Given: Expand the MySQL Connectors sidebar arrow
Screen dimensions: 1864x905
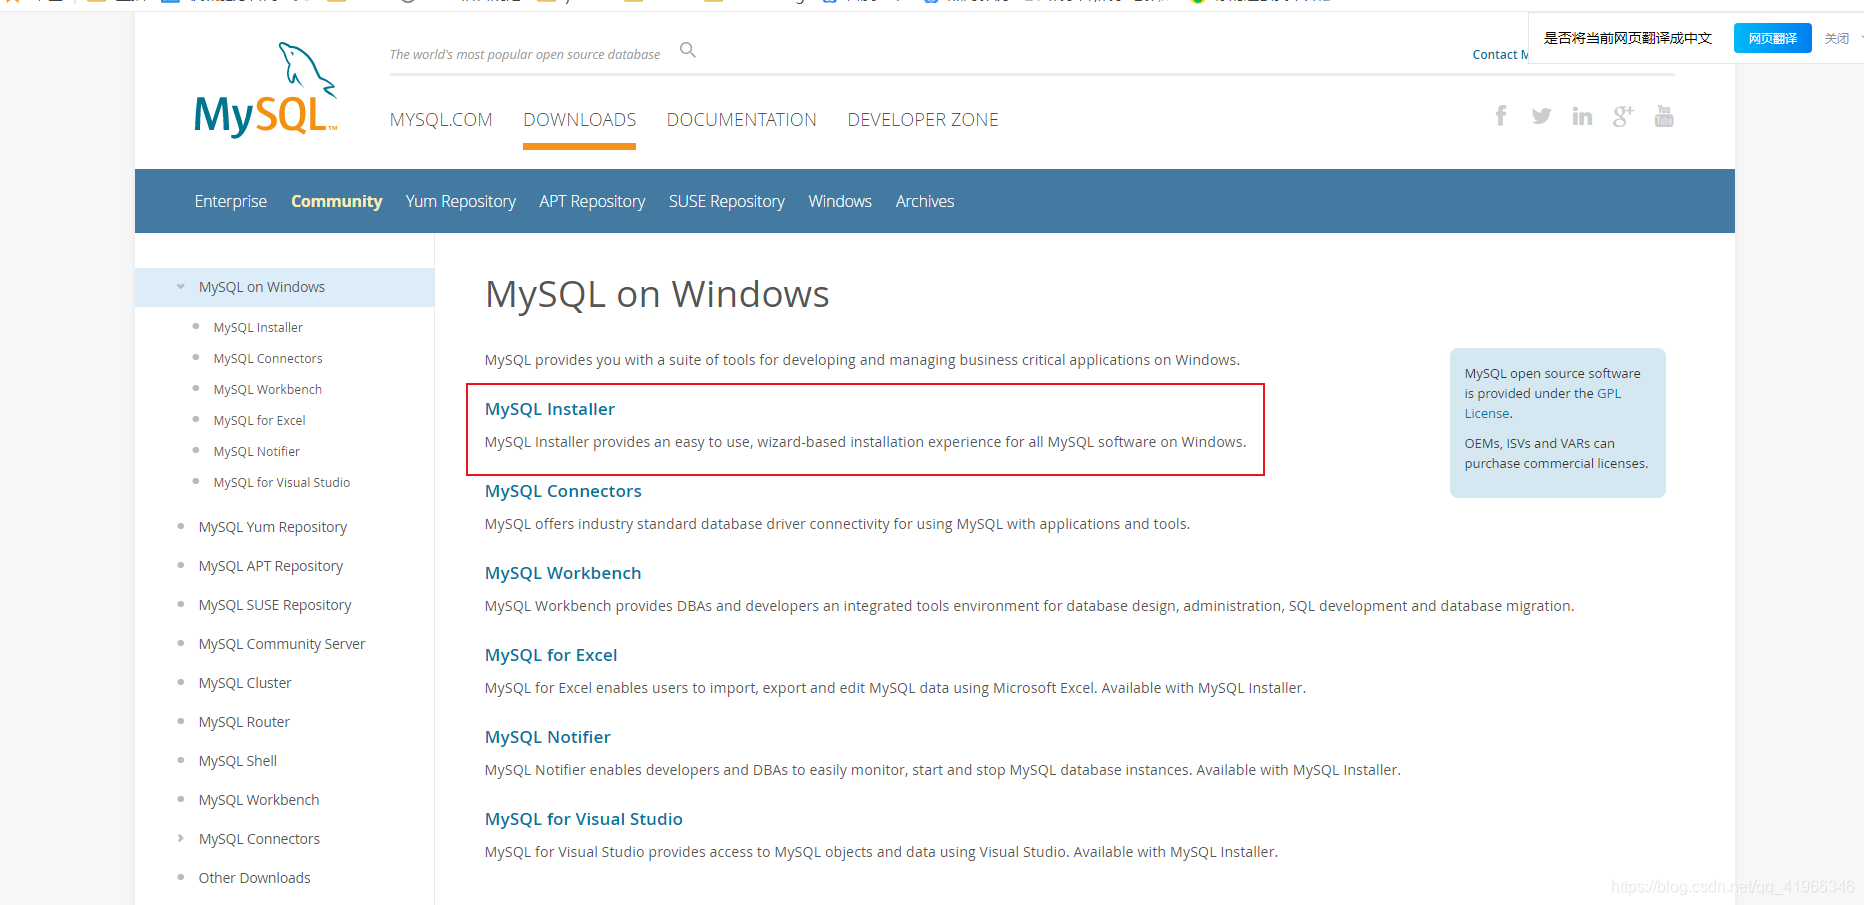Looking at the screenshot, I should [x=181, y=838].
